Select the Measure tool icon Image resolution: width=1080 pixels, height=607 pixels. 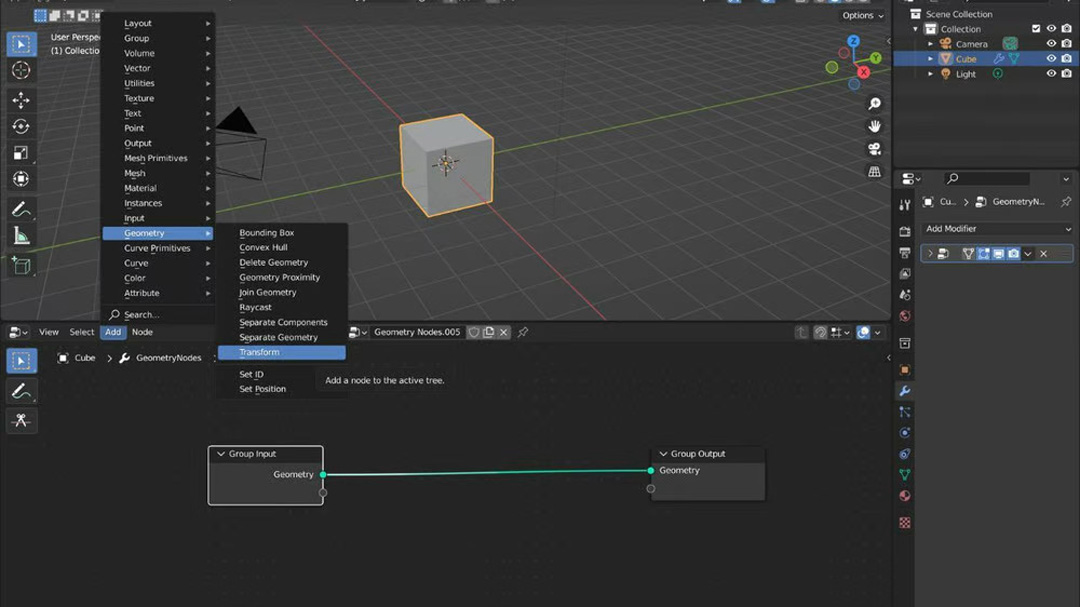coord(21,236)
